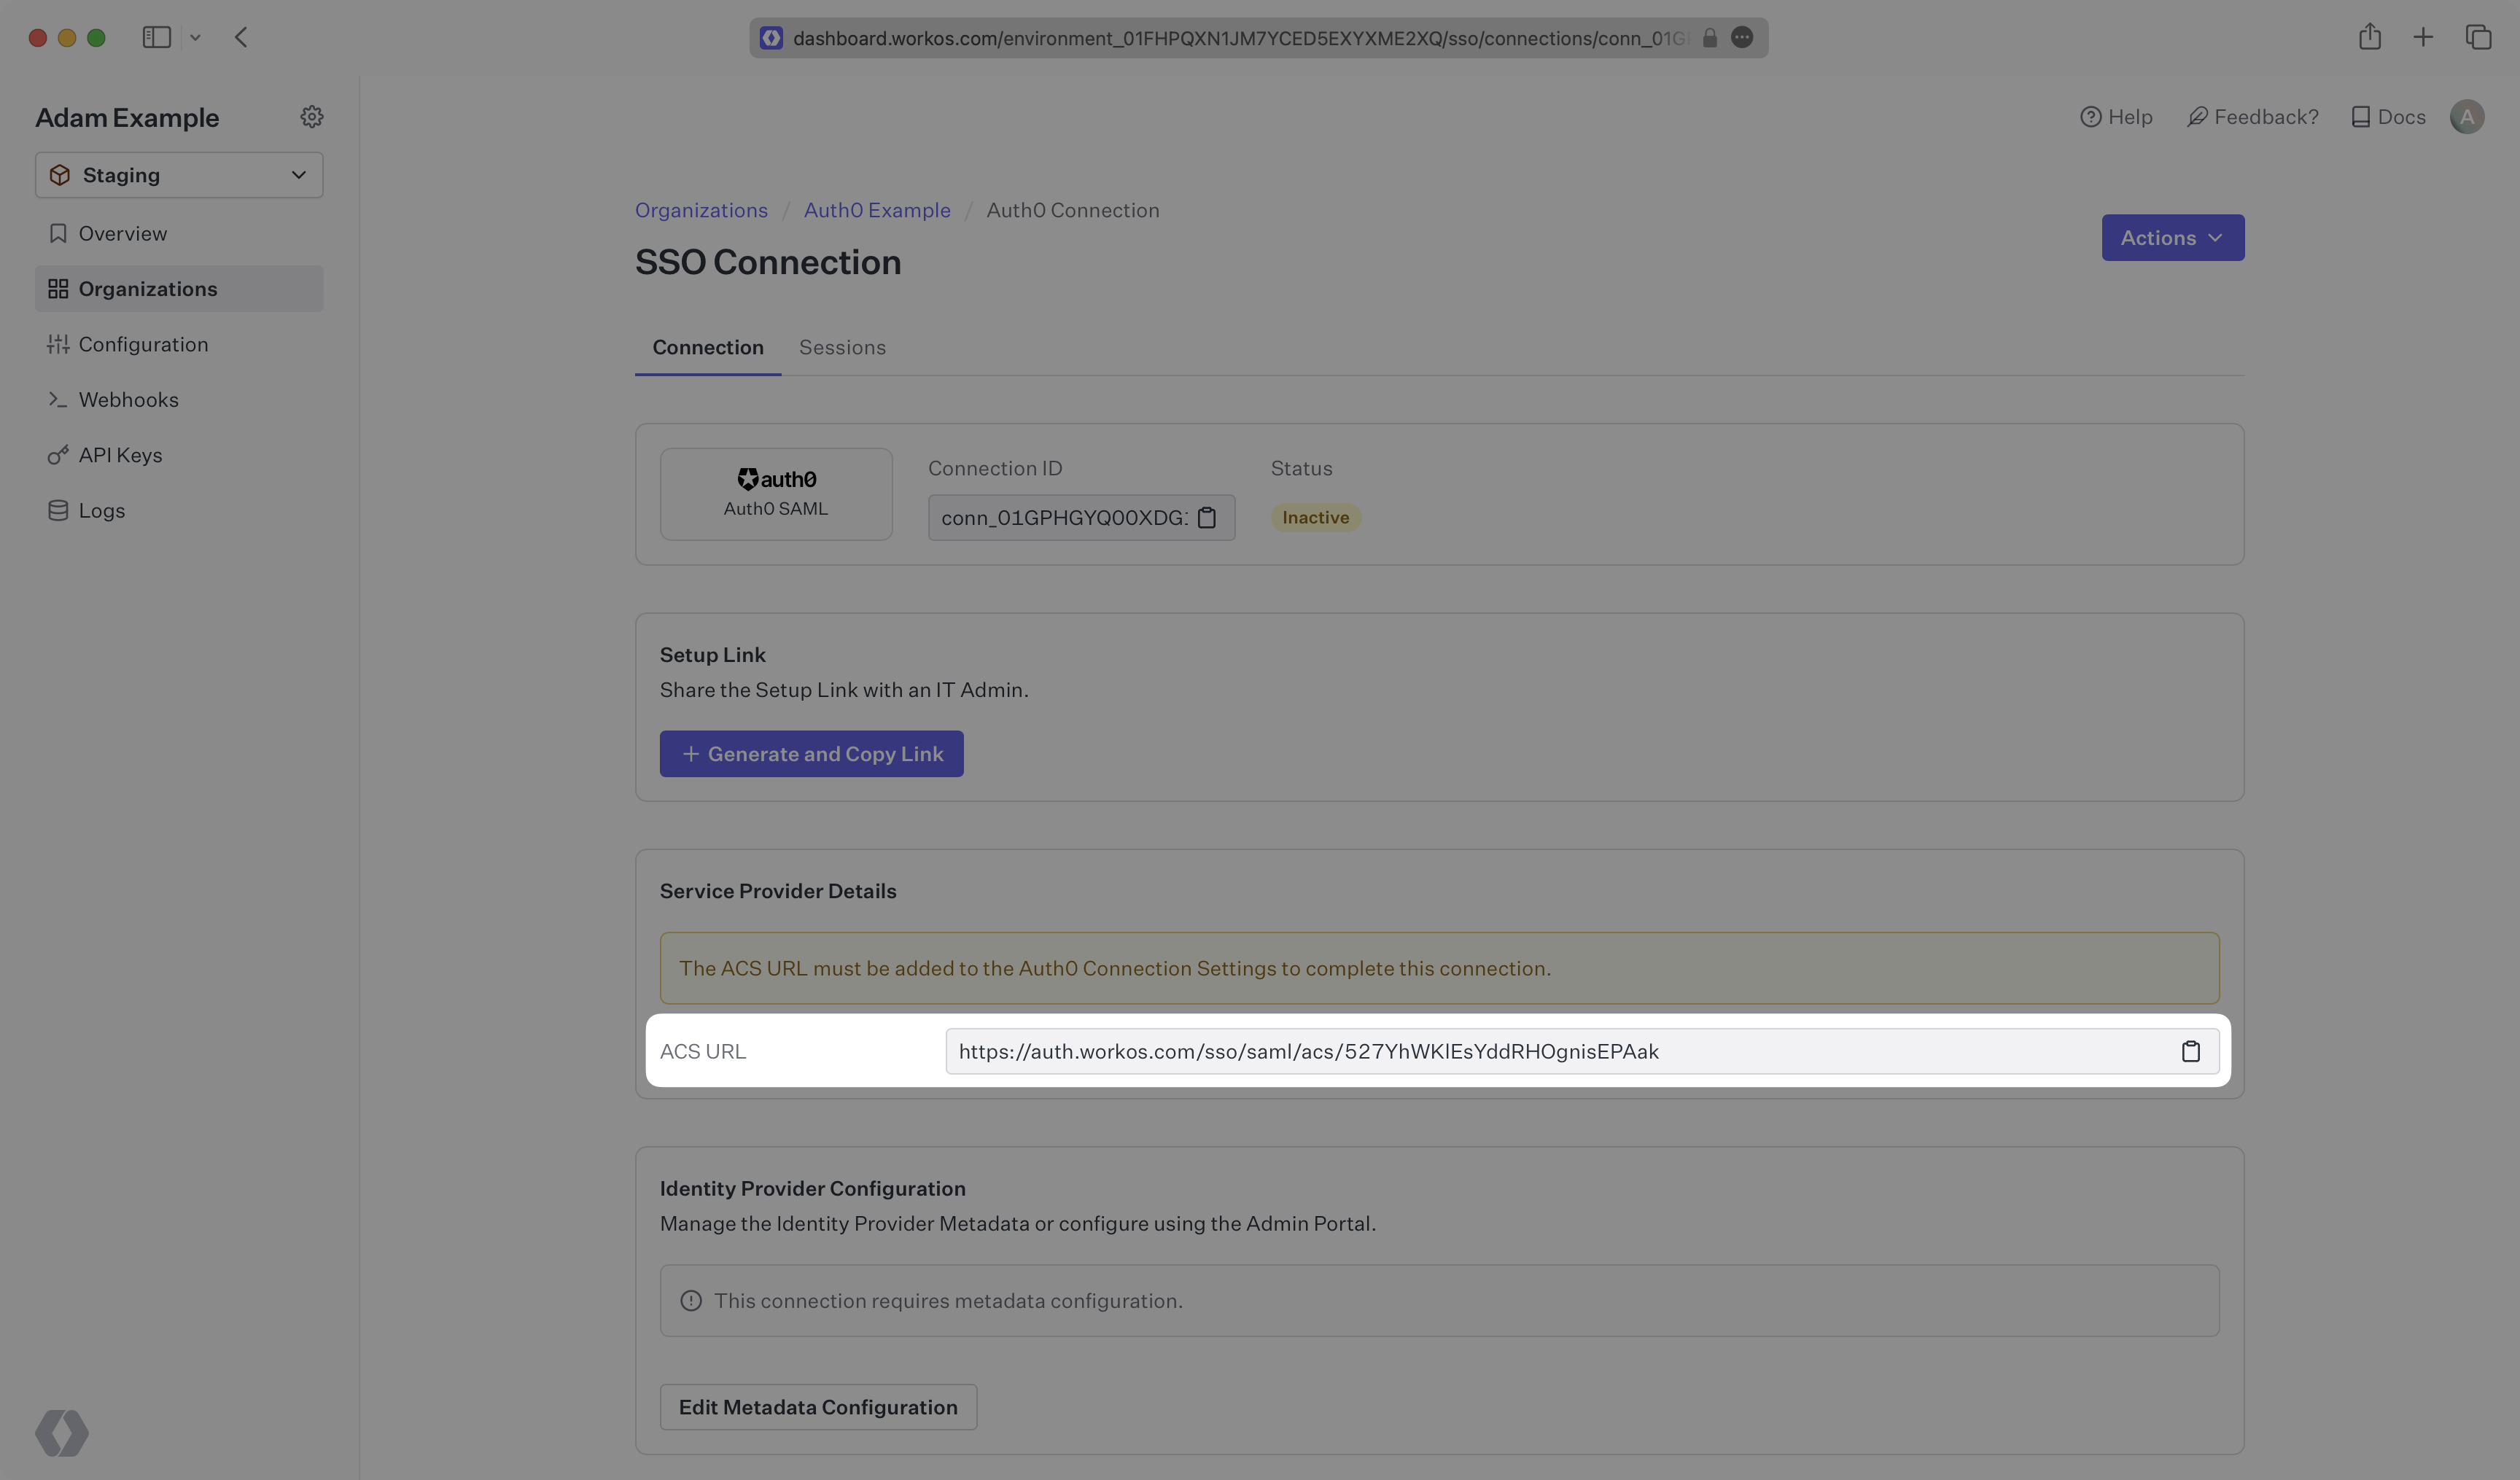Open a new browser tab with the plus icon
The image size is (2520, 1480).
pos(2423,37)
